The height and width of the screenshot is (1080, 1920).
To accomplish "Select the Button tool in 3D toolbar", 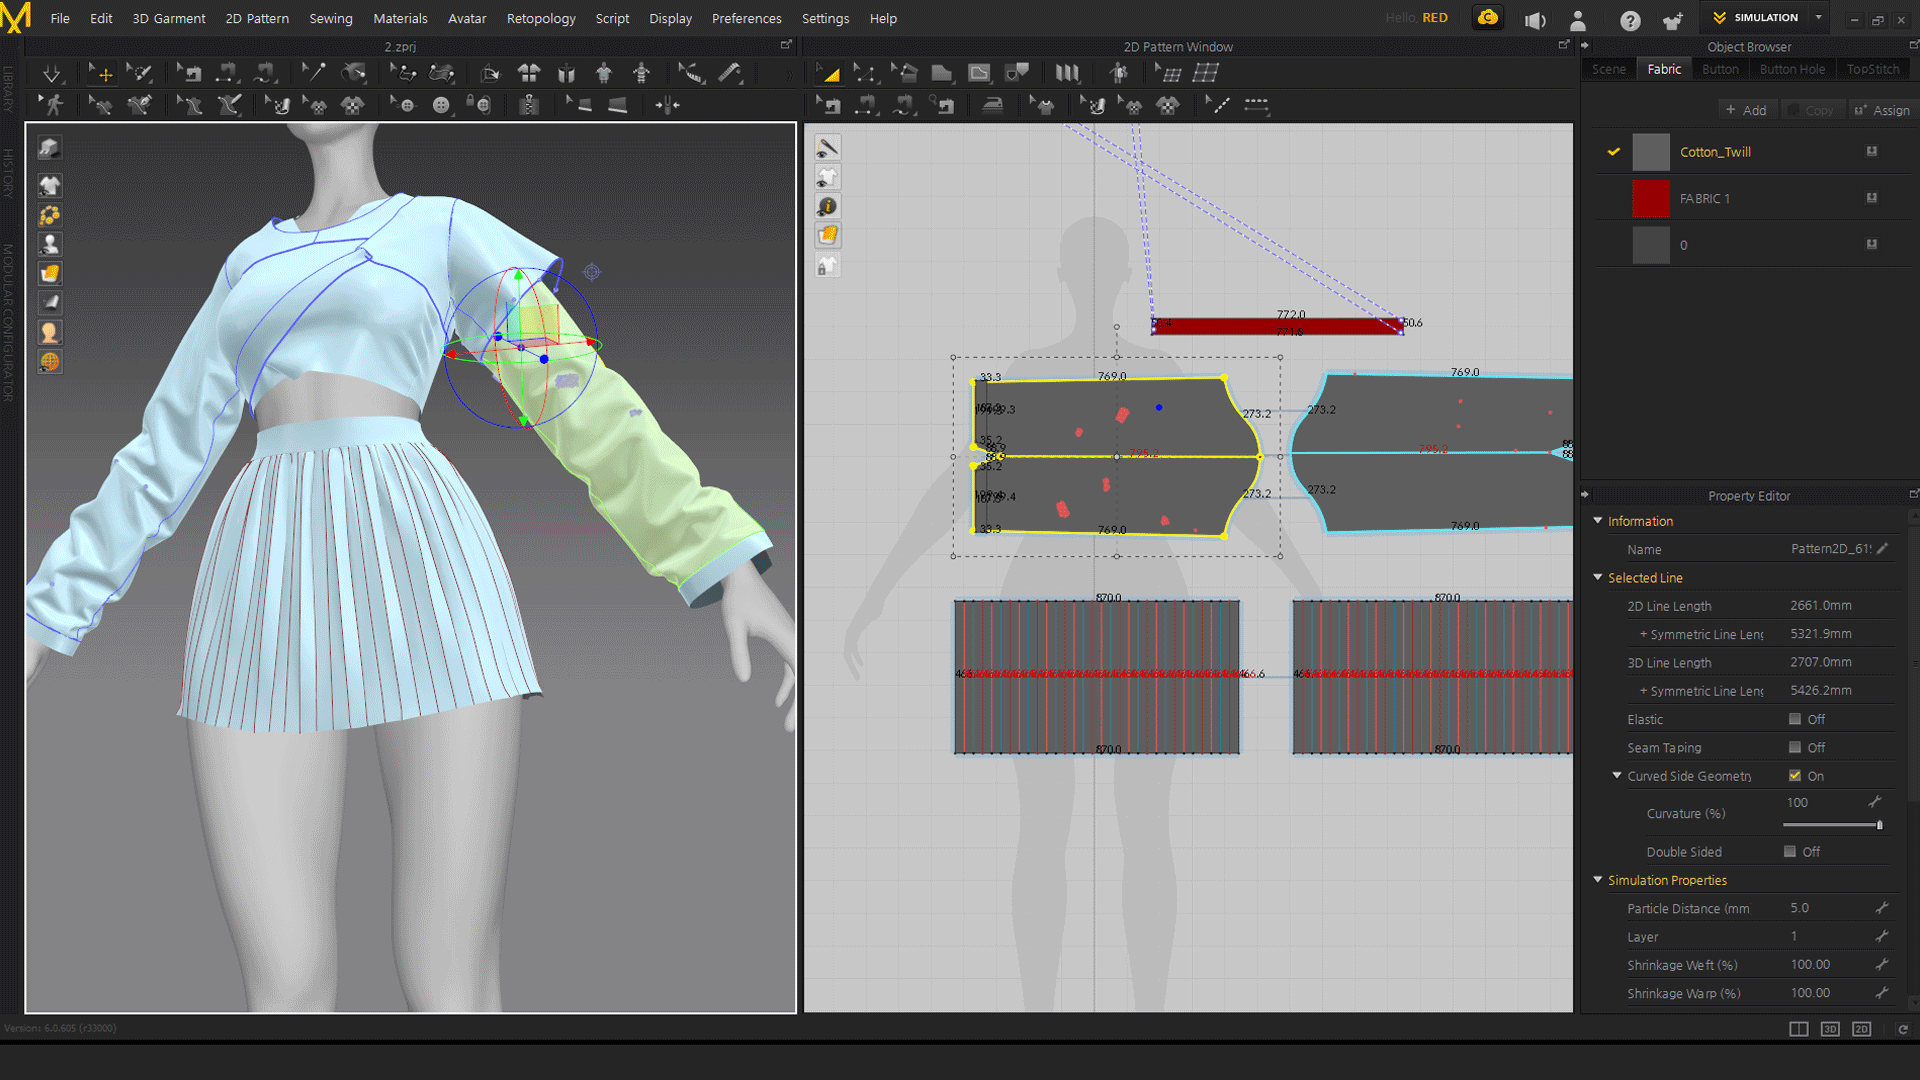I will point(441,105).
